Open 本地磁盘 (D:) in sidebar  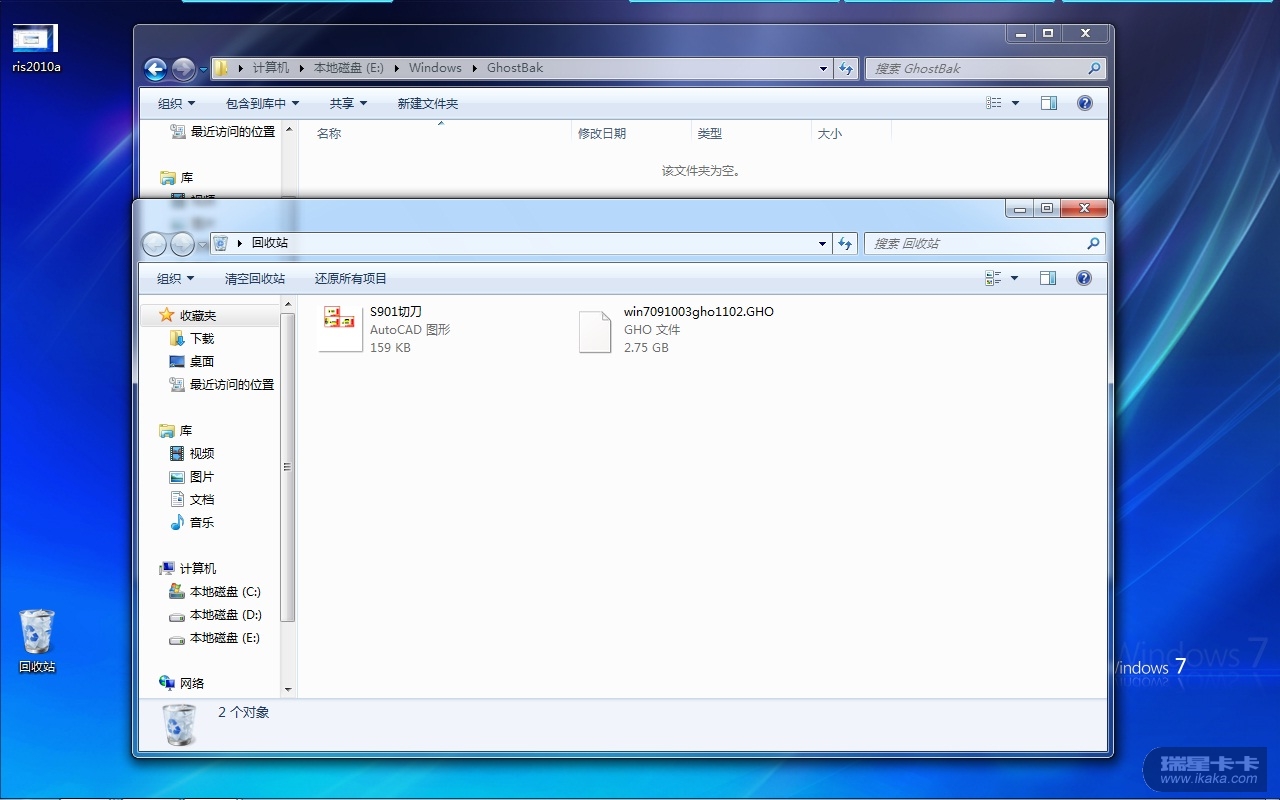(215, 615)
